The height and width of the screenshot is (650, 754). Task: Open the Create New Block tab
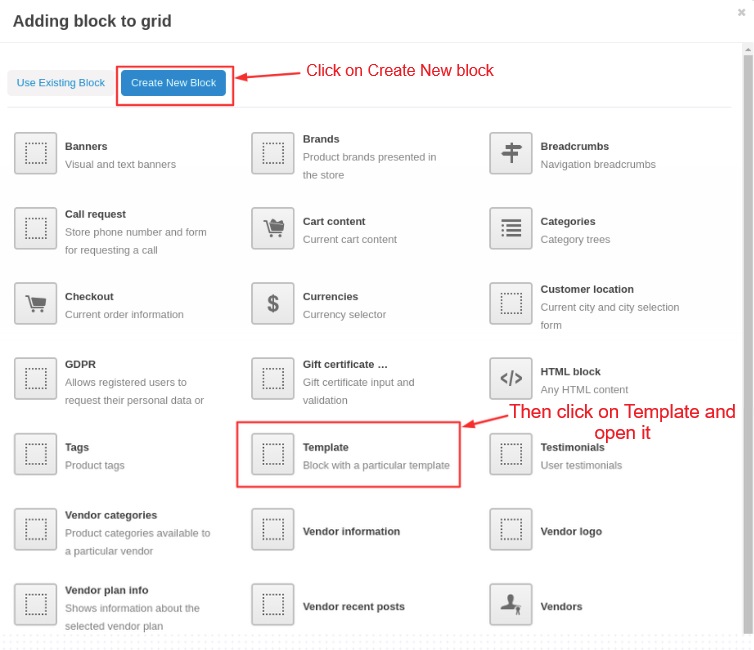(x=173, y=83)
